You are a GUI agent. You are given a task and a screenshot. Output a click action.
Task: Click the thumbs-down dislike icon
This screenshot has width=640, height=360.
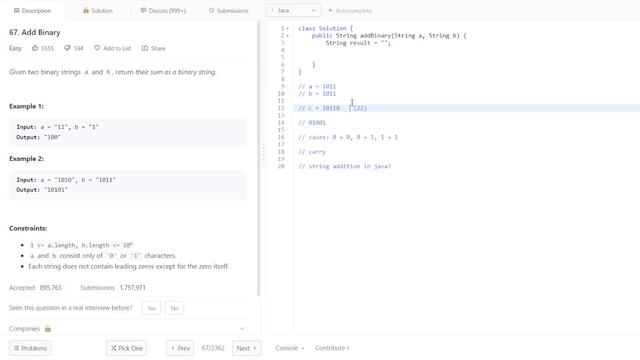67,48
